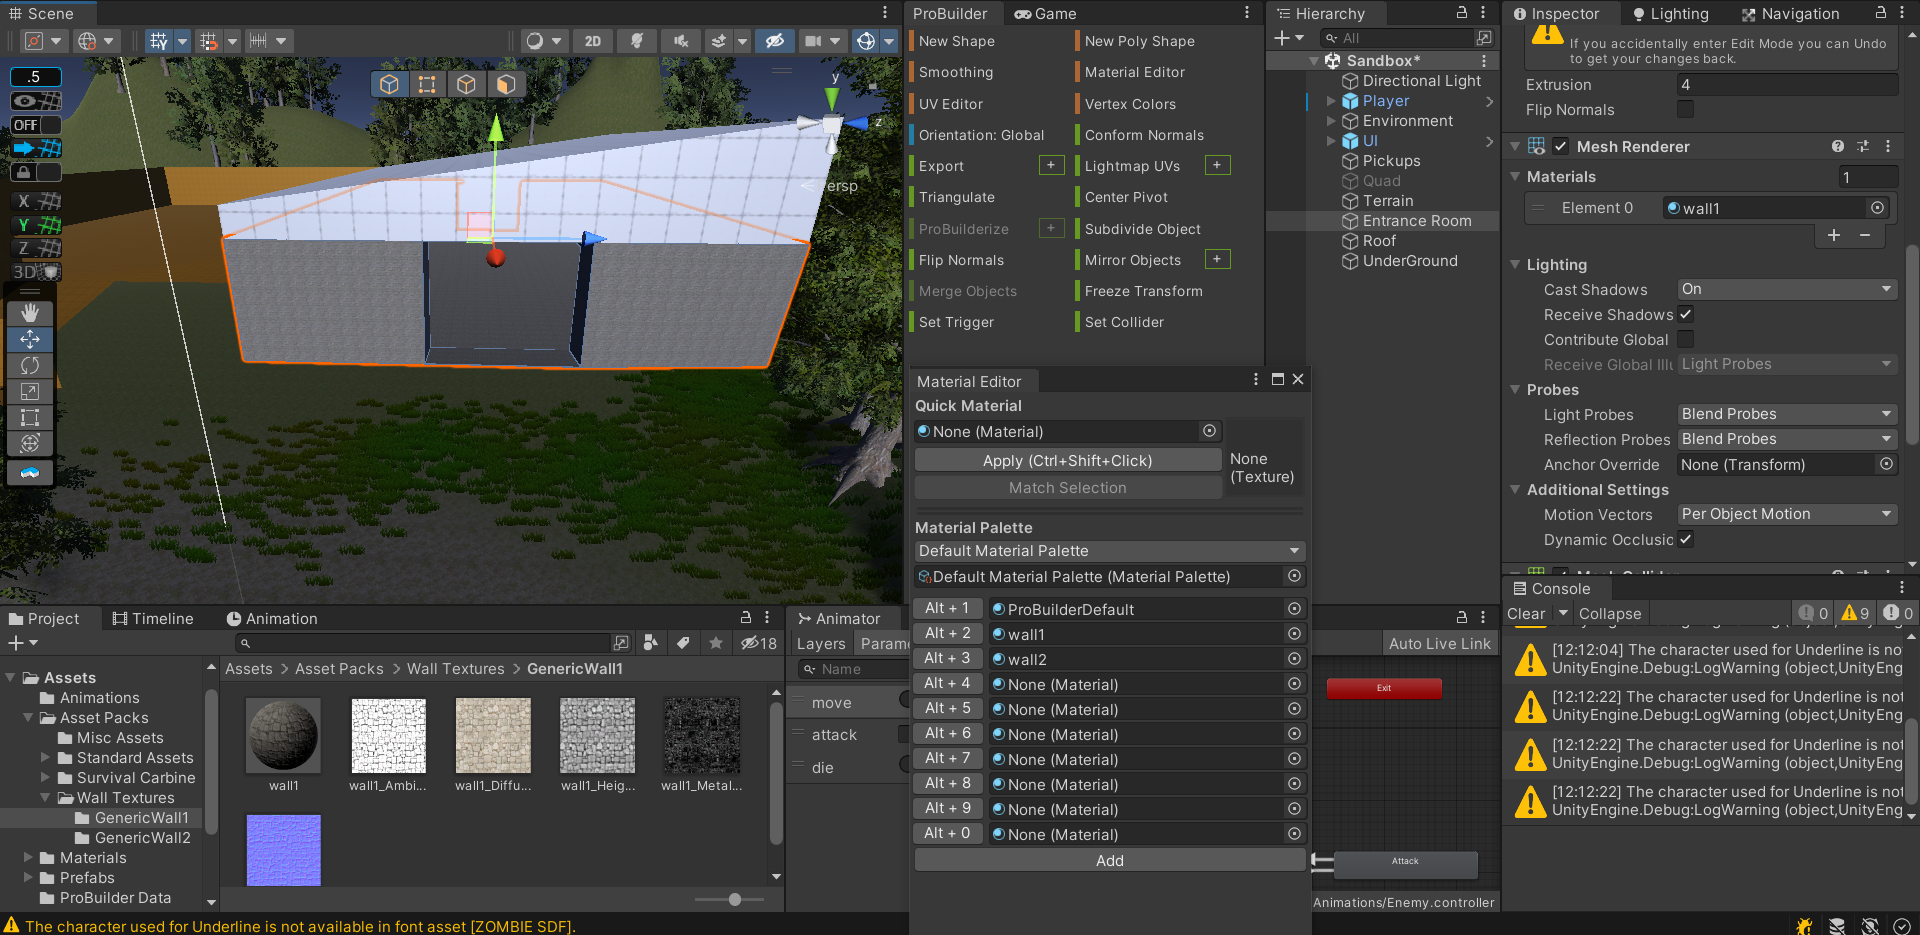Open Reflection Probes dropdown
The height and width of the screenshot is (935, 1920).
pyautogui.click(x=1787, y=439)
